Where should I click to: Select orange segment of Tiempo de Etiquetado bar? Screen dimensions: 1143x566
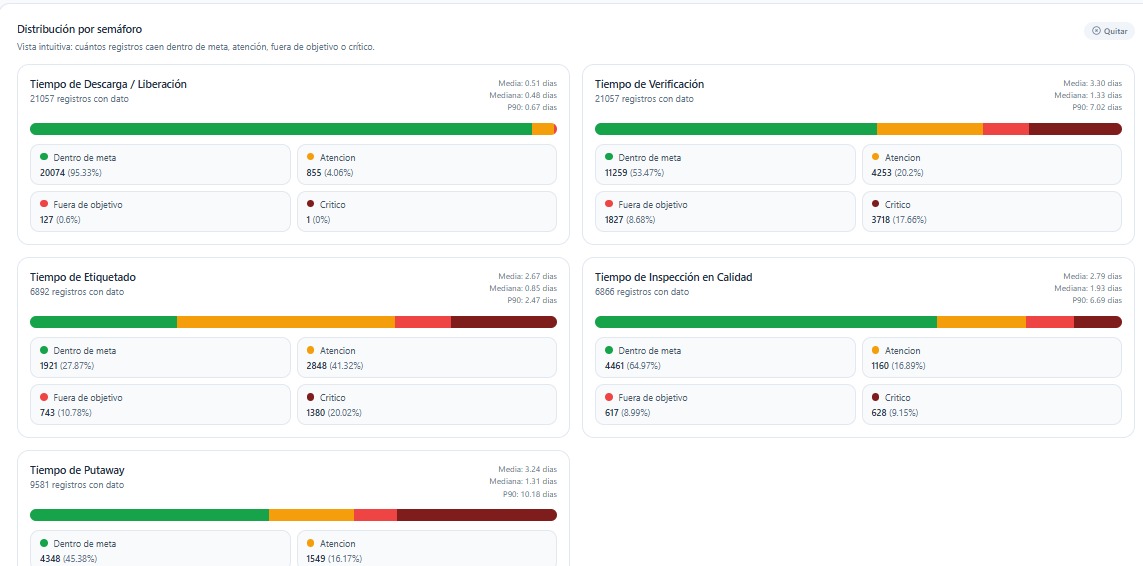tap(286, 322)
